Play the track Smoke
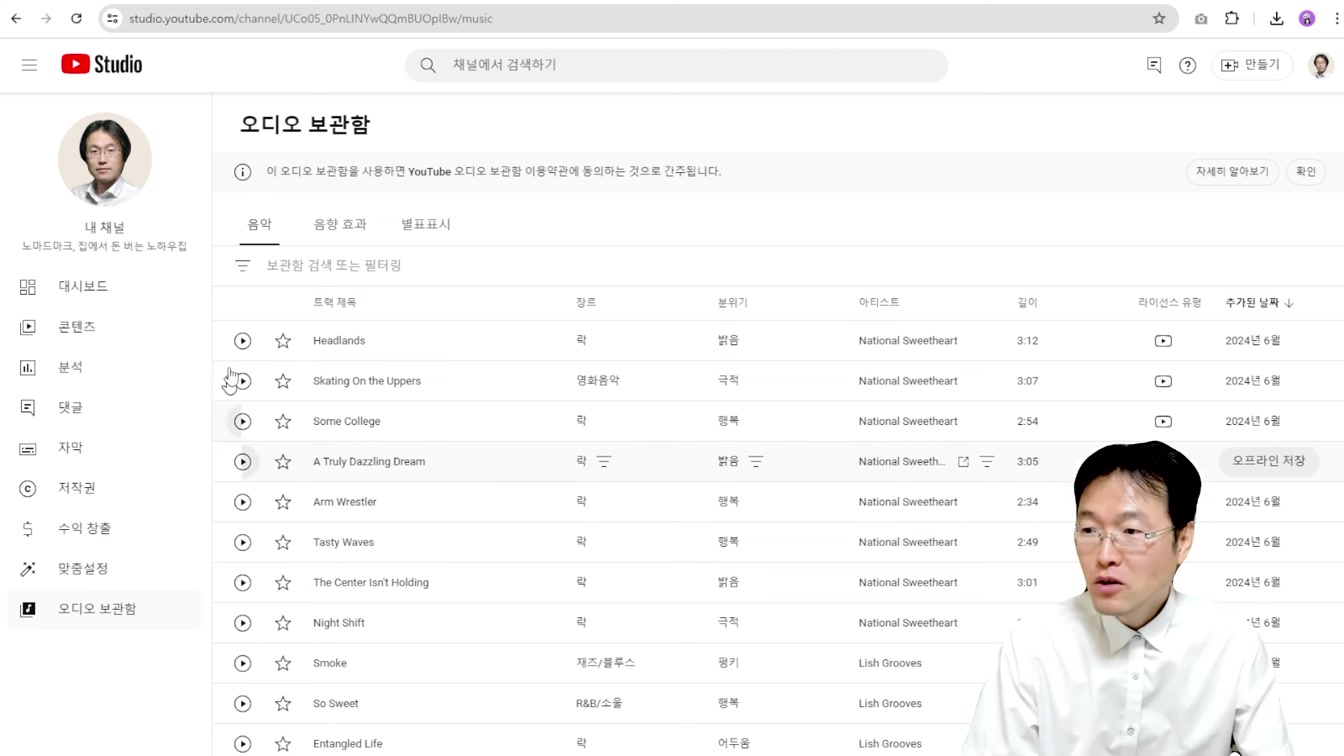 242,663
